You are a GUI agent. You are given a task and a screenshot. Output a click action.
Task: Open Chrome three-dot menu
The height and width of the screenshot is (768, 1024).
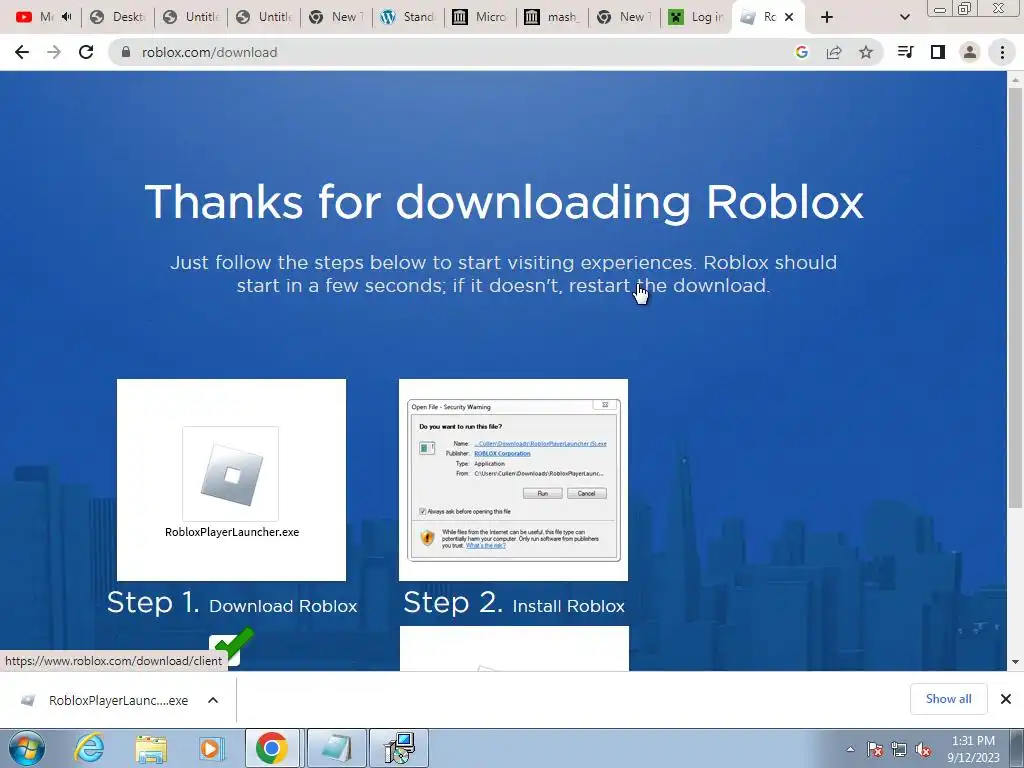click(1002, 52)
